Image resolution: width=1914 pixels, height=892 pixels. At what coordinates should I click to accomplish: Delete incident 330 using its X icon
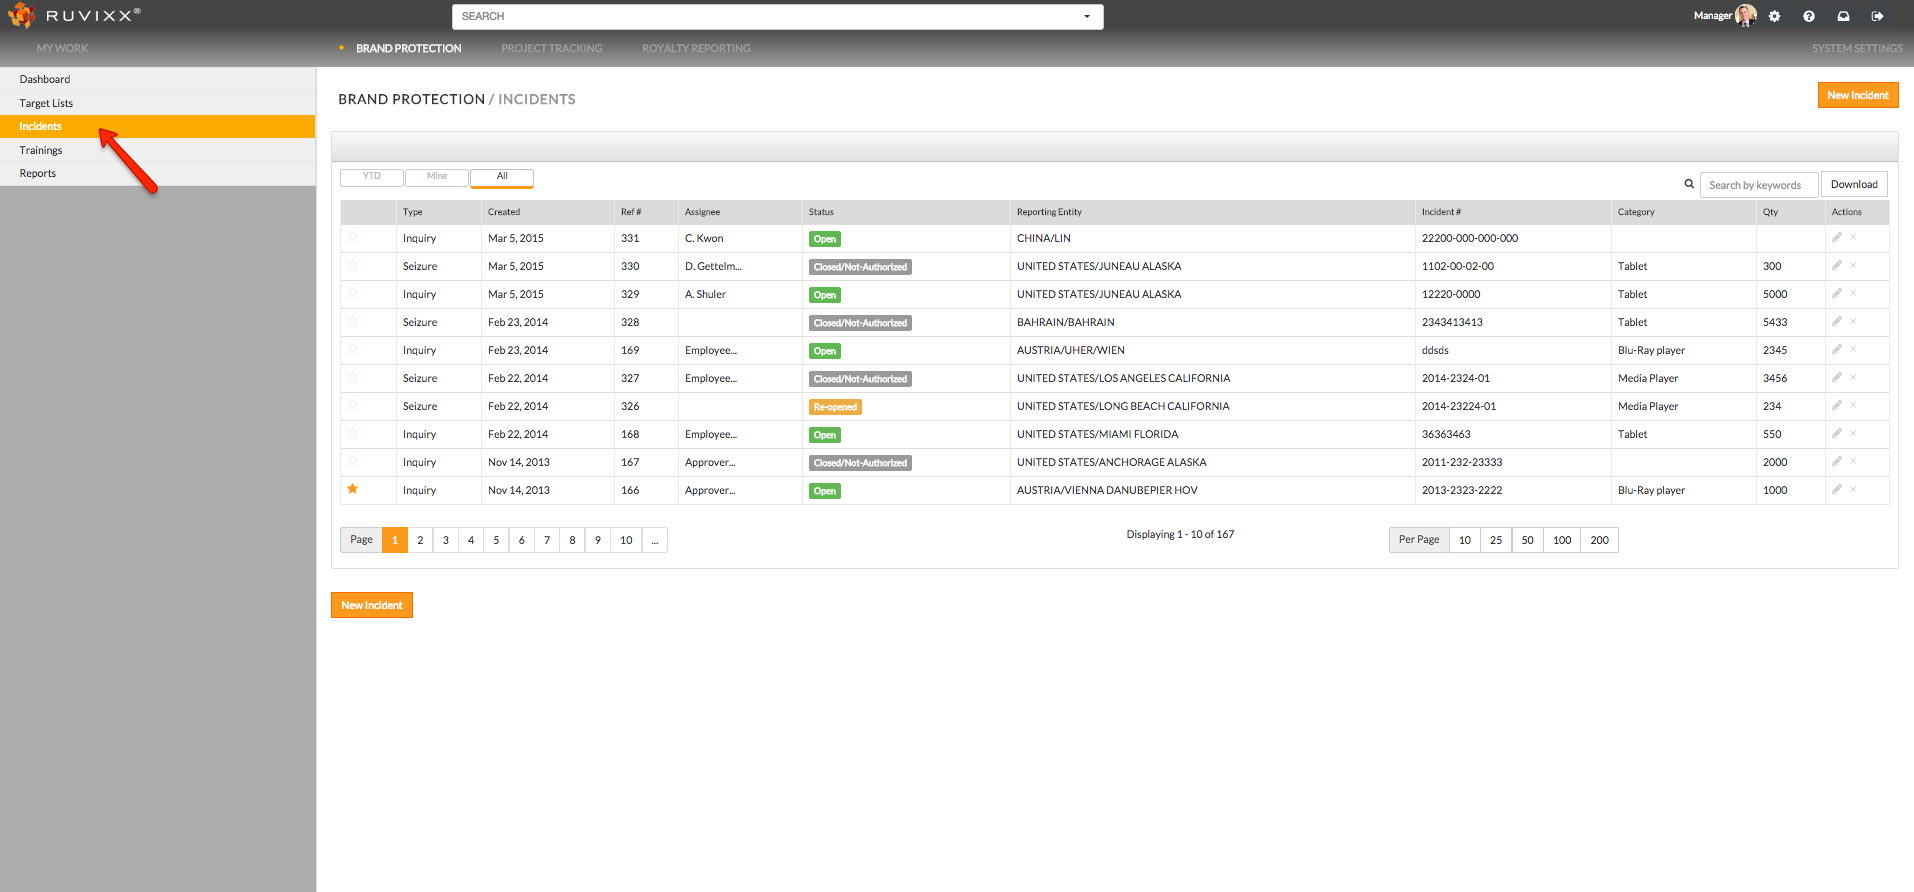[1853, 266]
